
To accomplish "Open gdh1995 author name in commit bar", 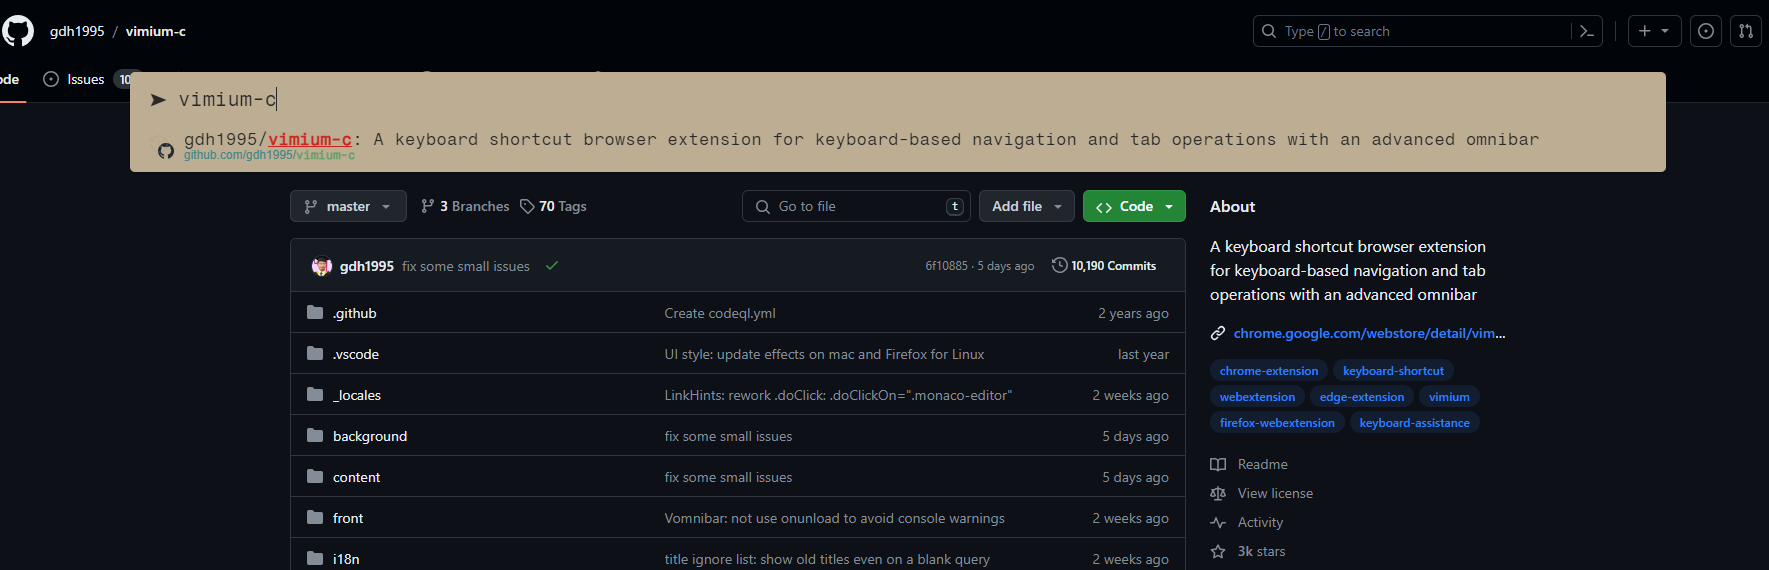I will [x=367, y=266].
